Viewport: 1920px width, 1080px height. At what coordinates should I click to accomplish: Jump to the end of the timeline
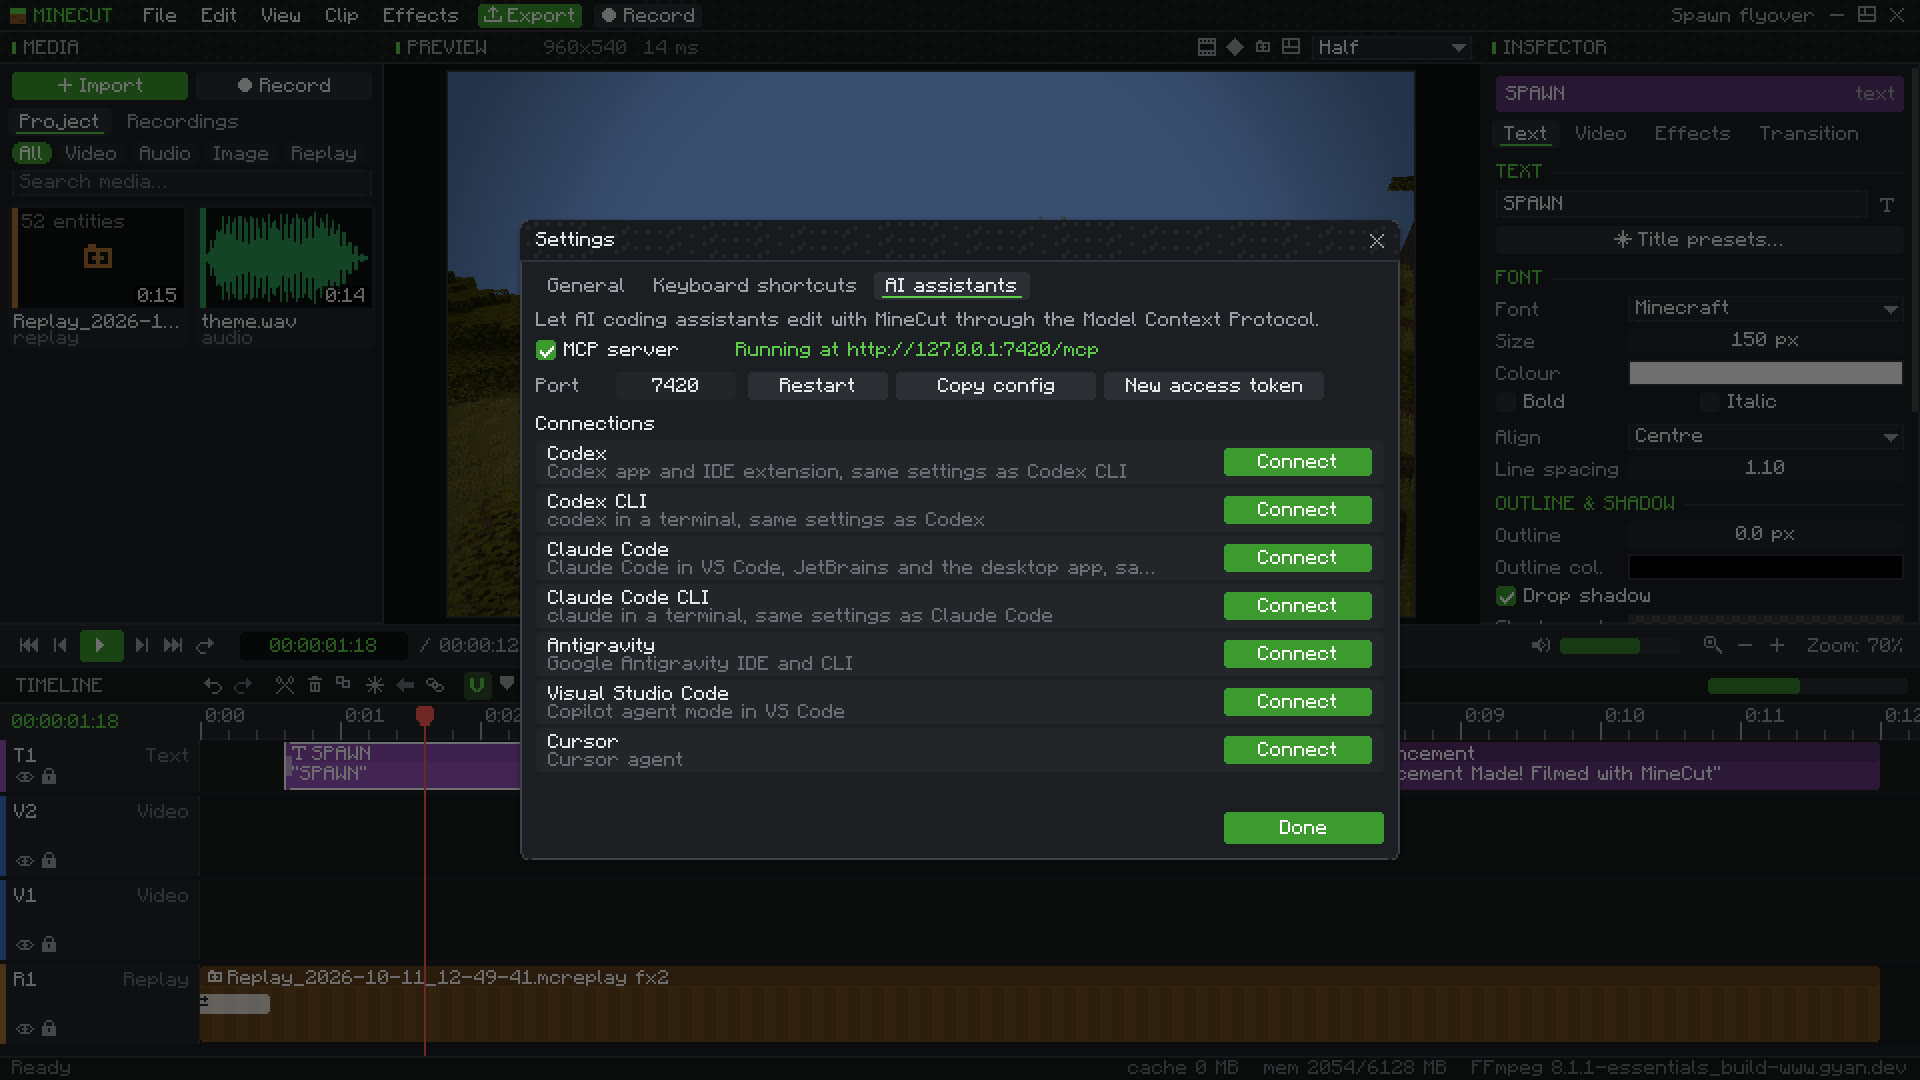173,646
